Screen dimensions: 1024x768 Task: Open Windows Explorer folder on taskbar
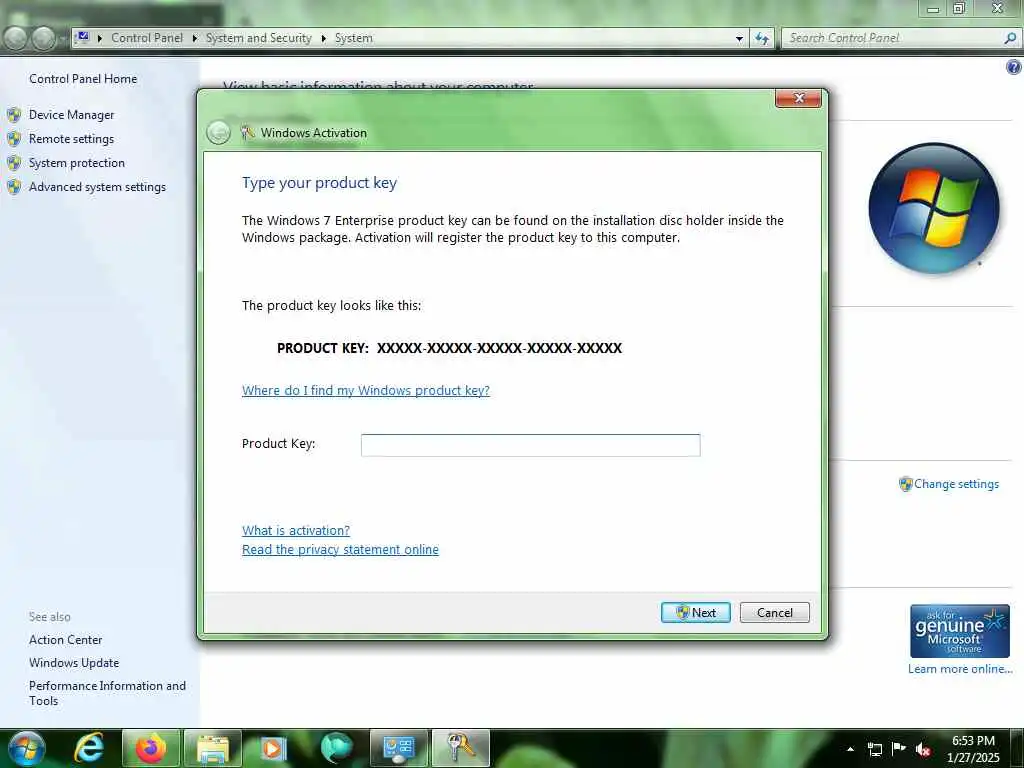pyautogui.click(x=213, y=748)
